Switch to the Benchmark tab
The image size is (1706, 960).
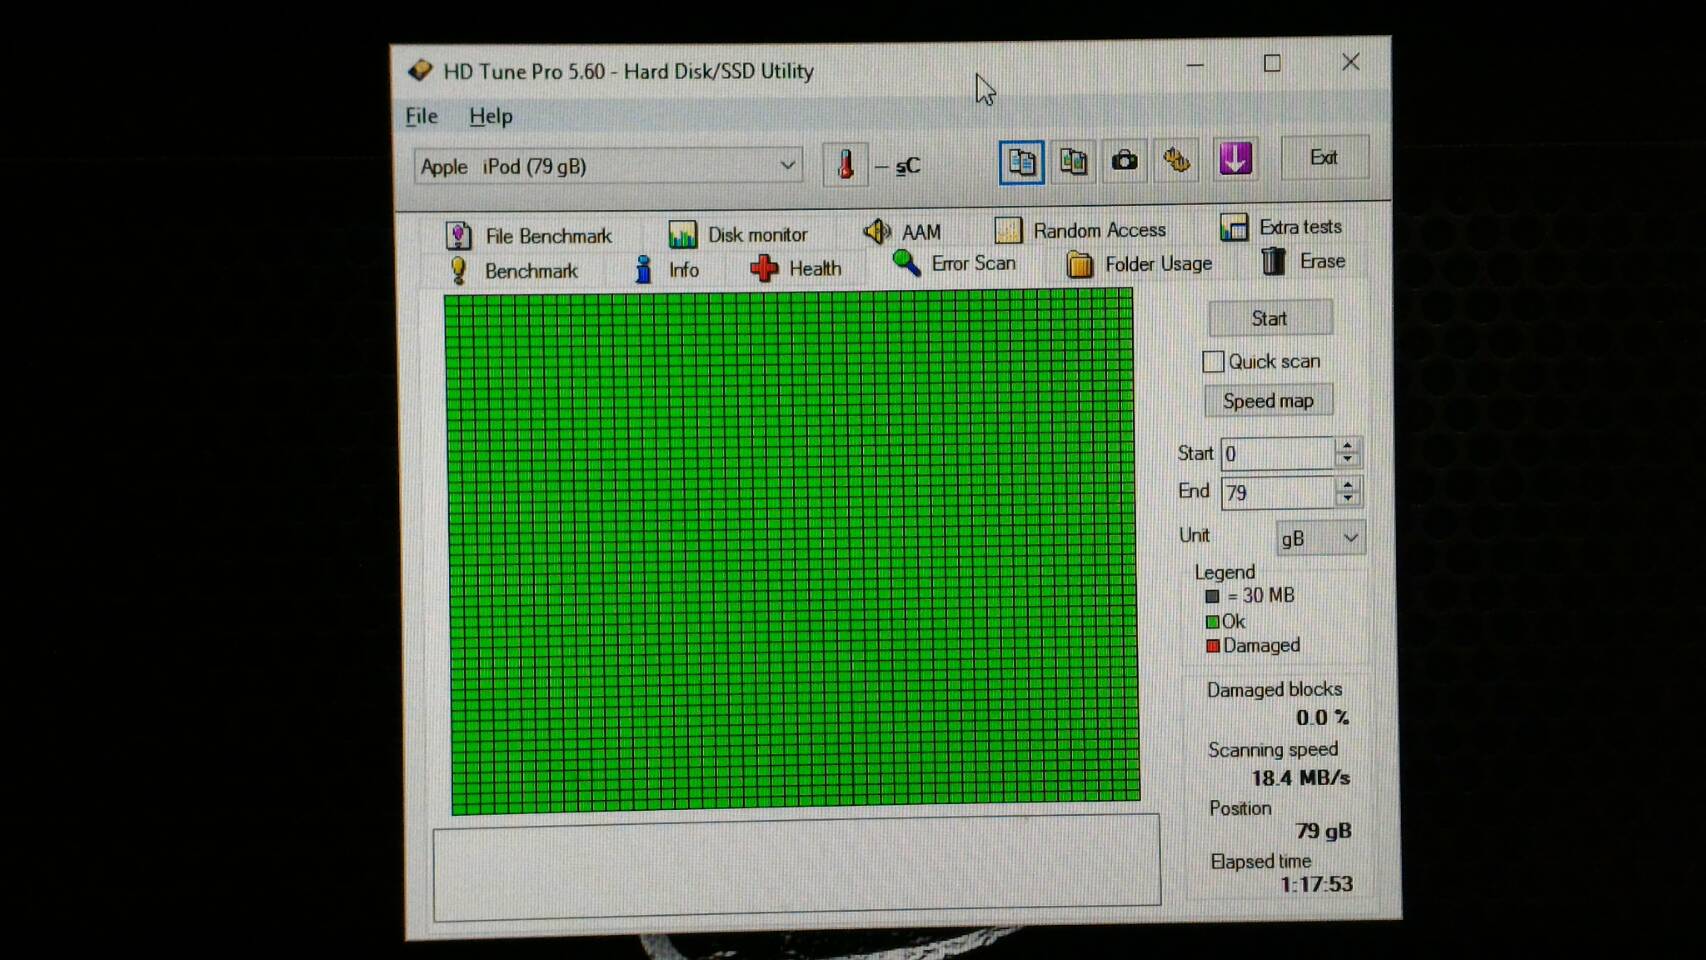514,271
